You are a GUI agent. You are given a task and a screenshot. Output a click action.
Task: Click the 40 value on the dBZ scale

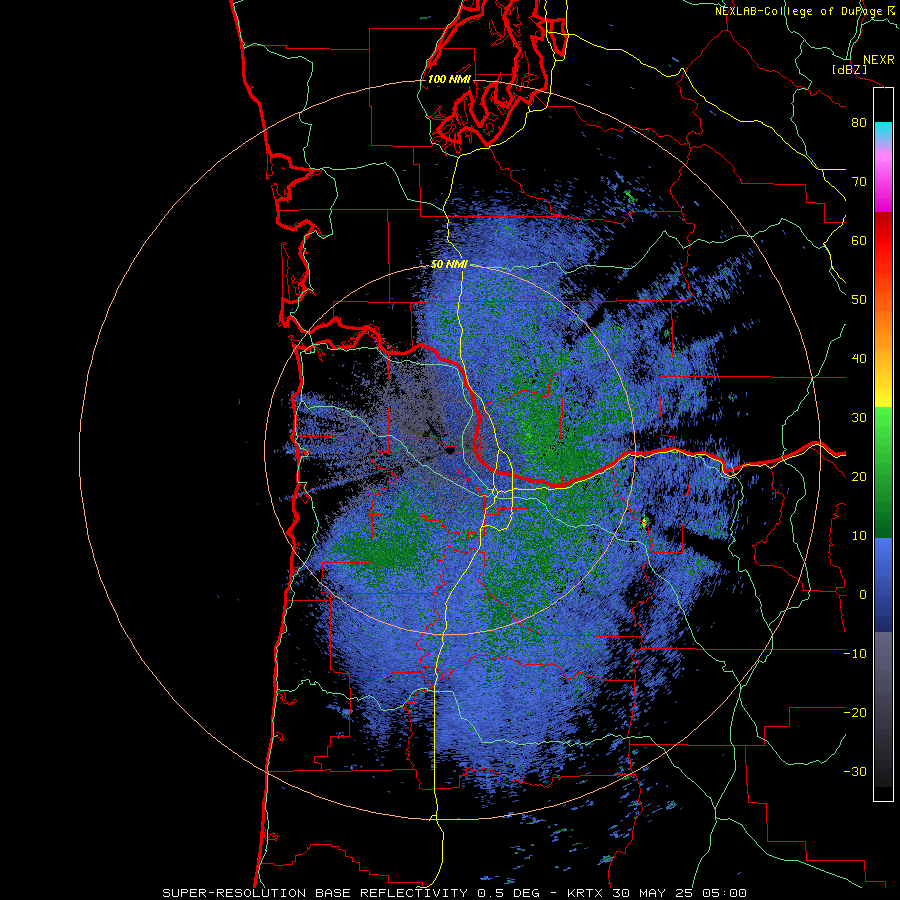(859, 359)
